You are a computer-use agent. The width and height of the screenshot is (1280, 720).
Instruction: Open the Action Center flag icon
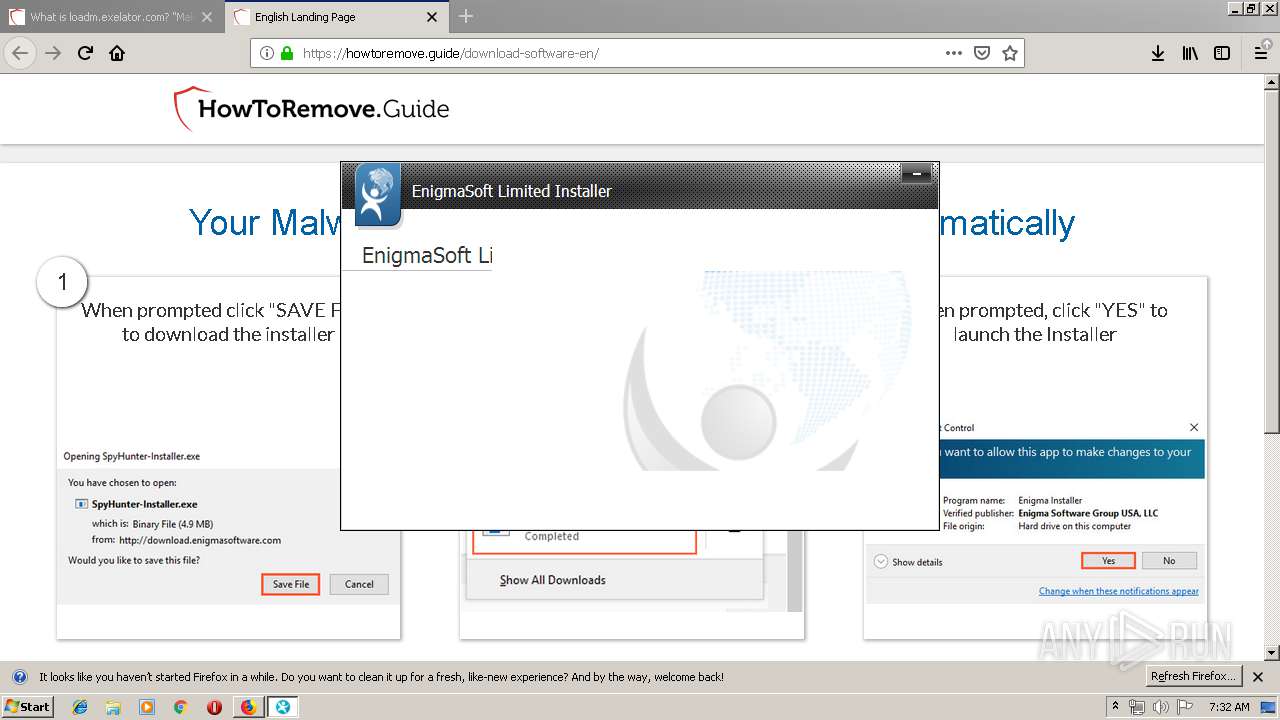(1183, 707)
